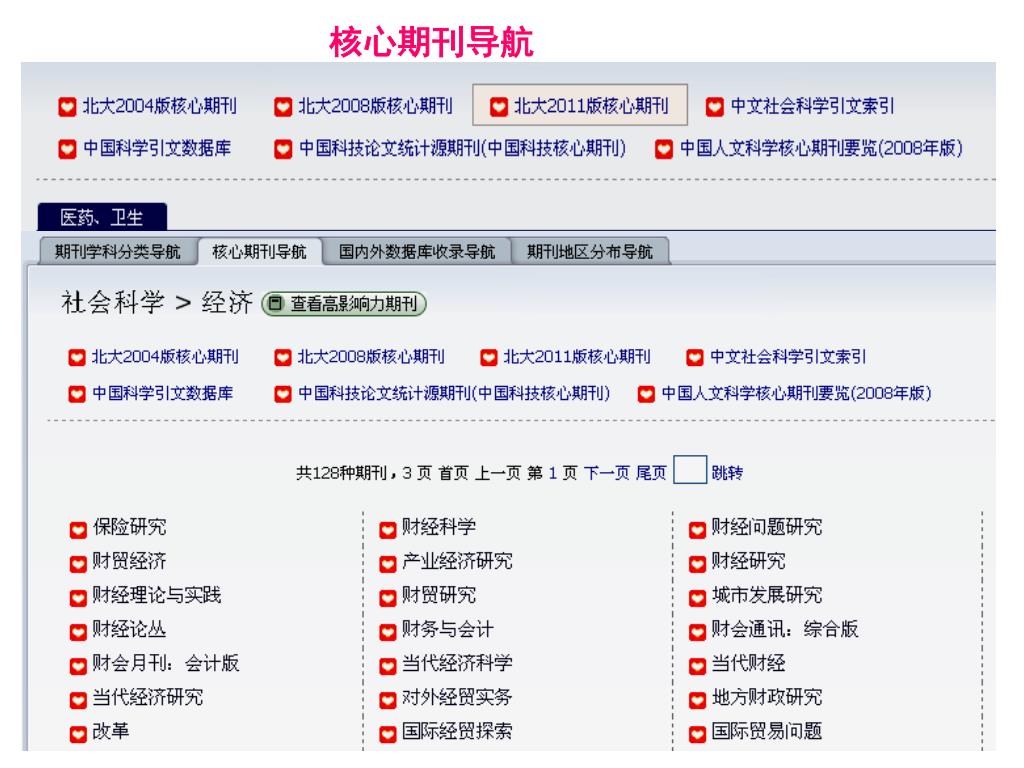Open top 中国人文科学核心期刊要览(2008年版) link
1024x768 pixels.
click(x=822, y=148)
